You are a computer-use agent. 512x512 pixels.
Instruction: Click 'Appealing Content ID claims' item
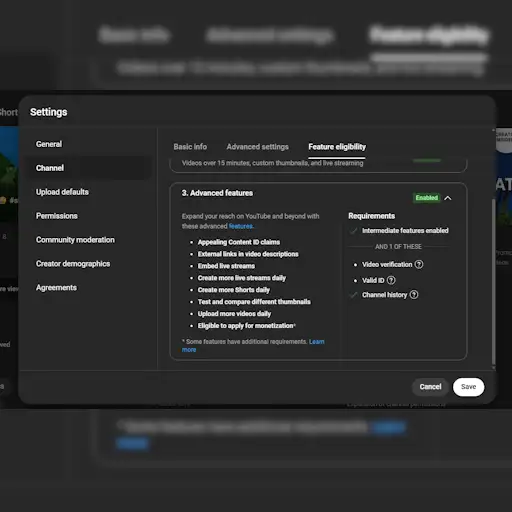pyautogui.click(x=239, y=242)
